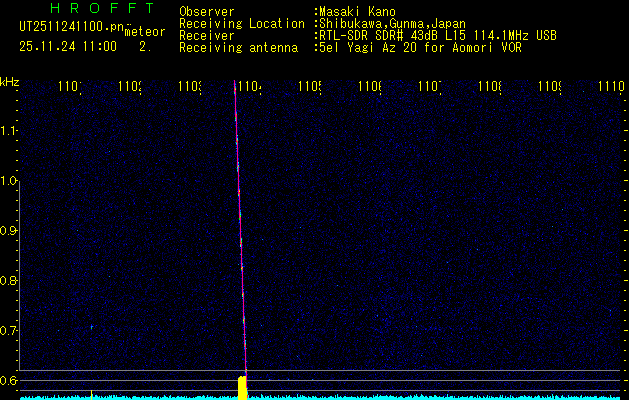The width and height of the screenshot is (629, 400).
Task: Click the kHz axis unit label
Action: tap(9, 82)
